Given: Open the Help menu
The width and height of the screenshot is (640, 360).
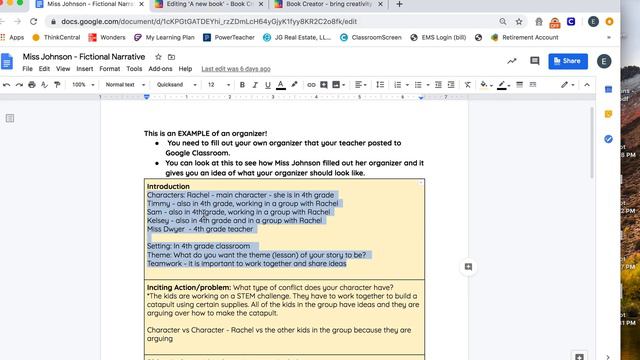Looking at the screenshot, I should [185, 69].
